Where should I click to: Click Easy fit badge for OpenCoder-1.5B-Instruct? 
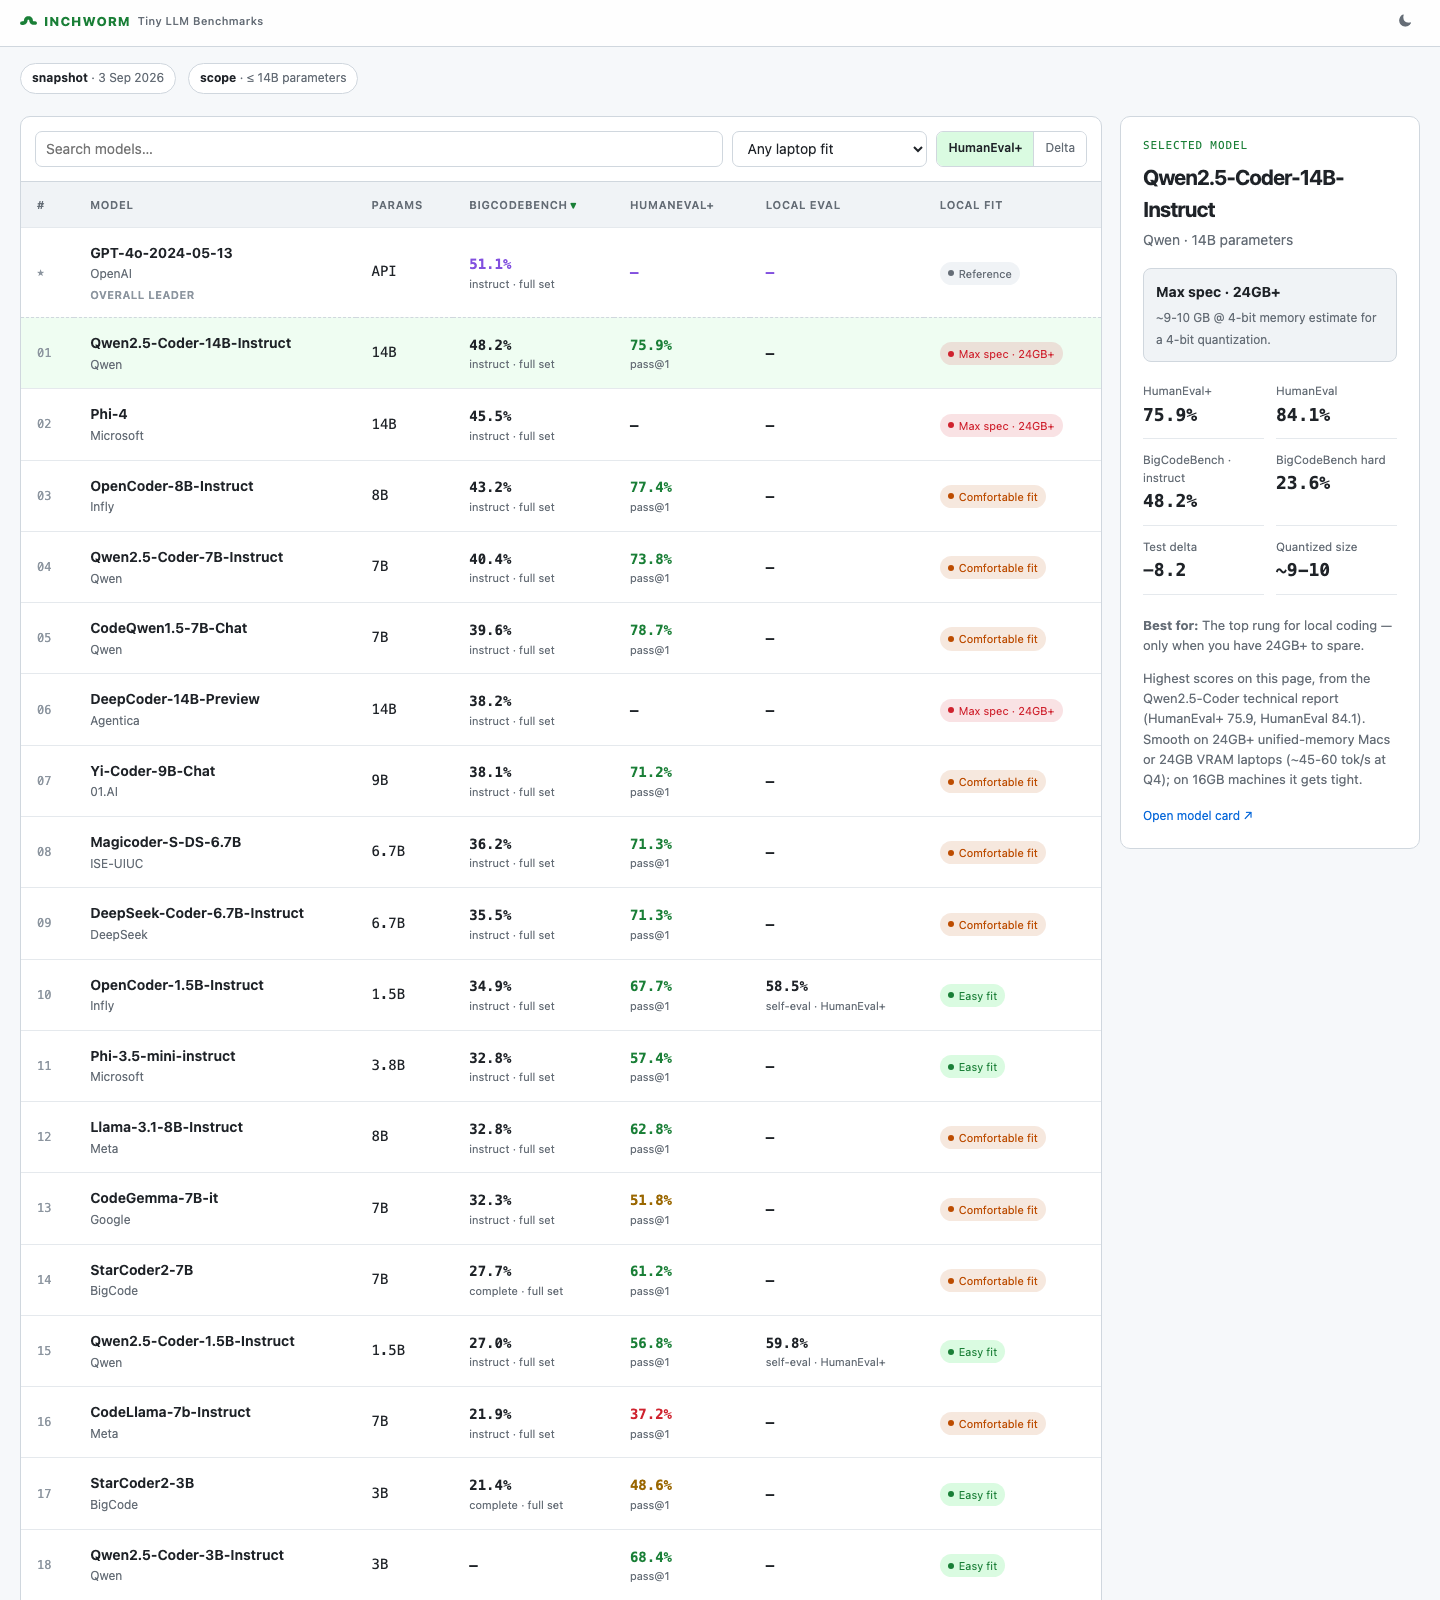click(x=972, y=996)
